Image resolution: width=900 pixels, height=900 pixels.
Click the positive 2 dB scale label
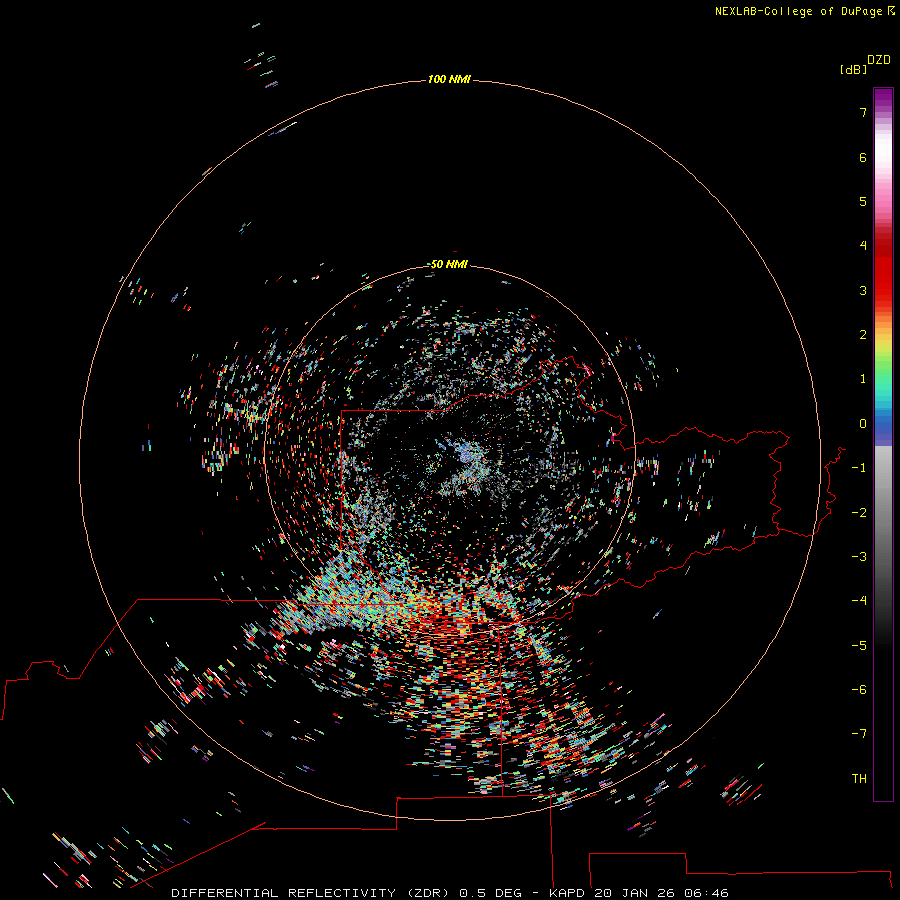coord(863,335)
